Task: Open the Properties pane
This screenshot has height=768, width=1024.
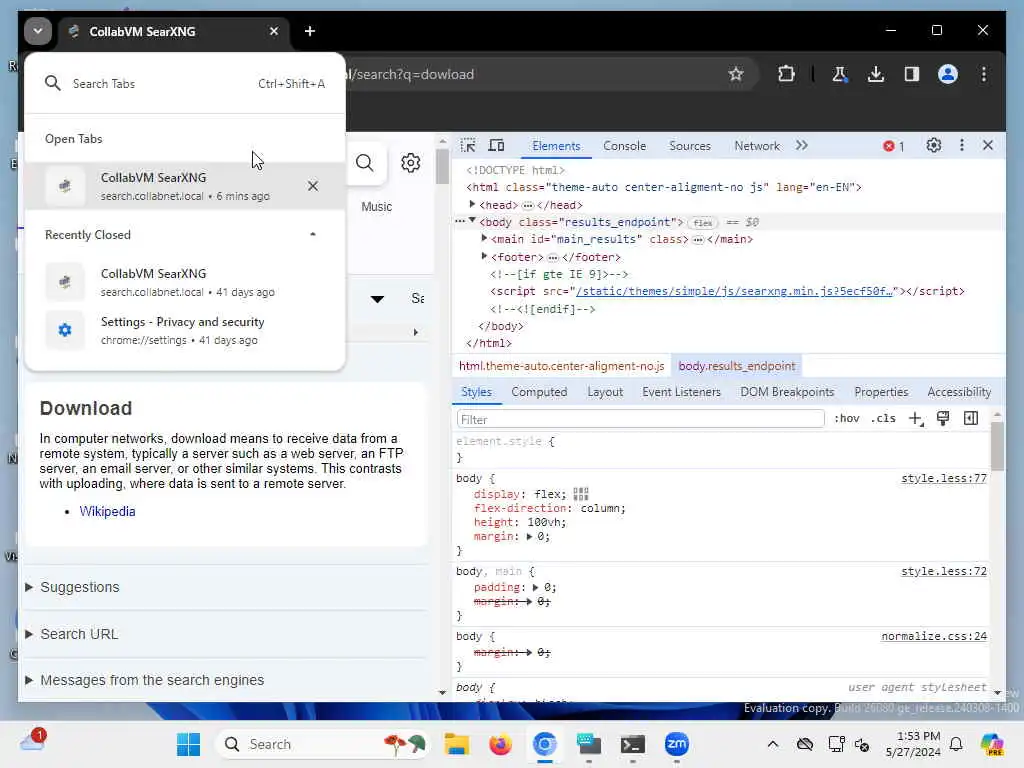Action: point(881,392)
